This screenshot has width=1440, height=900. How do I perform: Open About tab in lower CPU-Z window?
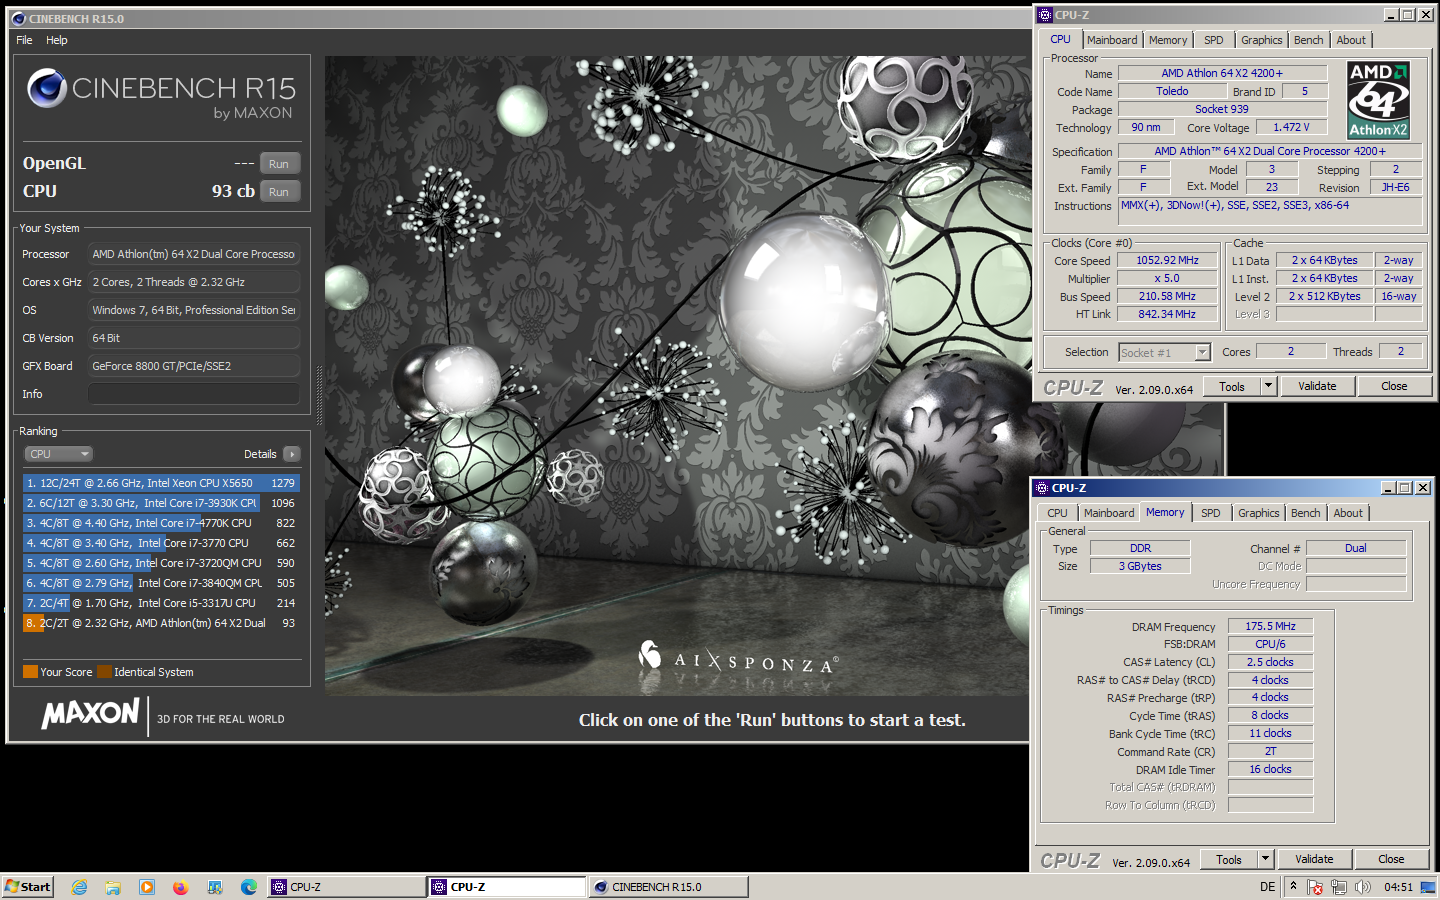[x=1348, y=513]
